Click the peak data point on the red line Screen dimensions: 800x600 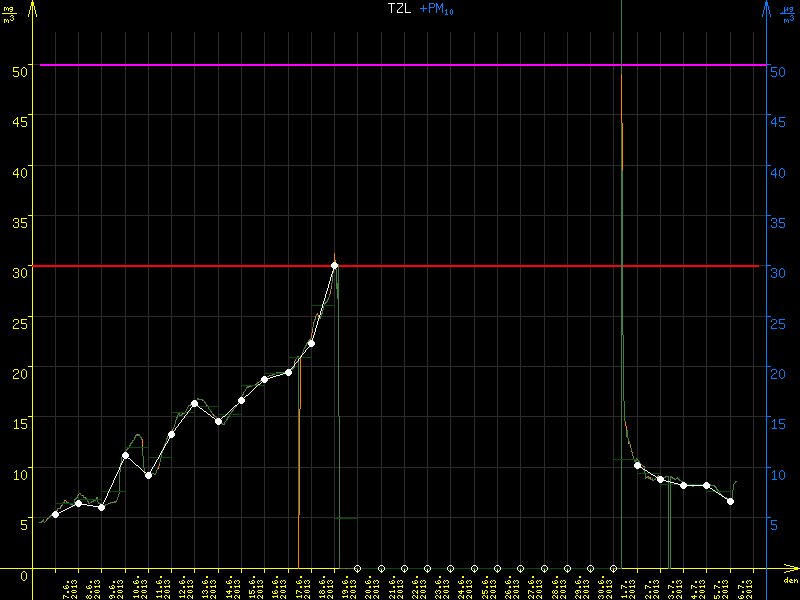click(334, 265)
